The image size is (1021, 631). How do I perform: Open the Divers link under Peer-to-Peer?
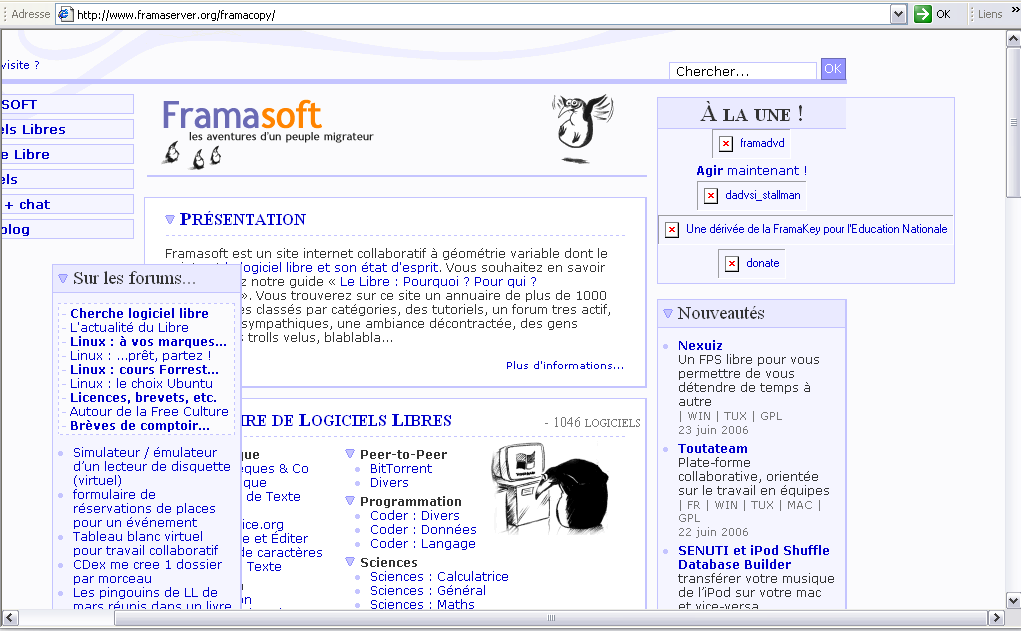click(389, 483)
